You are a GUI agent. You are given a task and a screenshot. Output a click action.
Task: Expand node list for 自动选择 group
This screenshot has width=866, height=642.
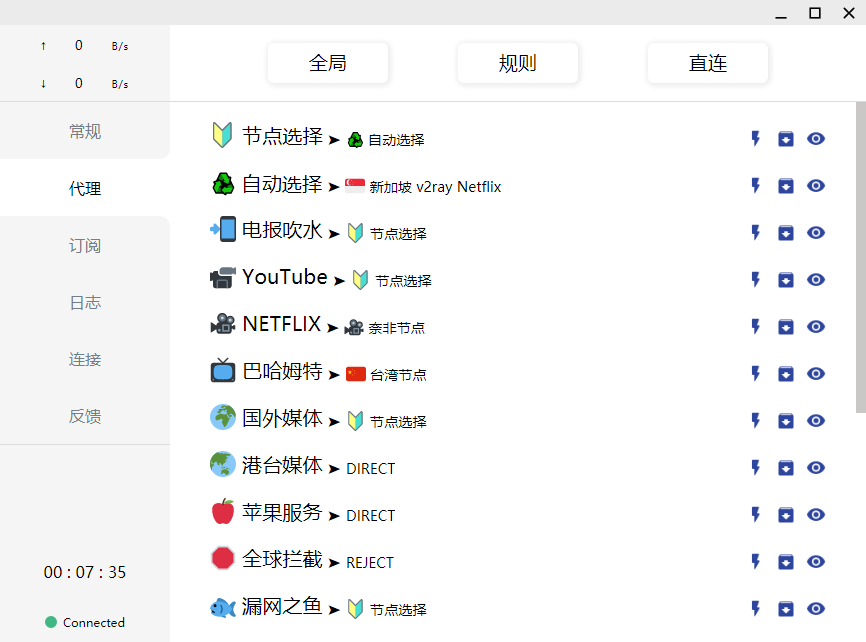click(786, 186)
